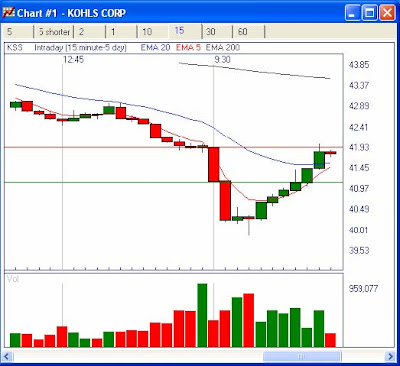Click the 12:45 time marker label
400x366 pixels.
point(74,60)
